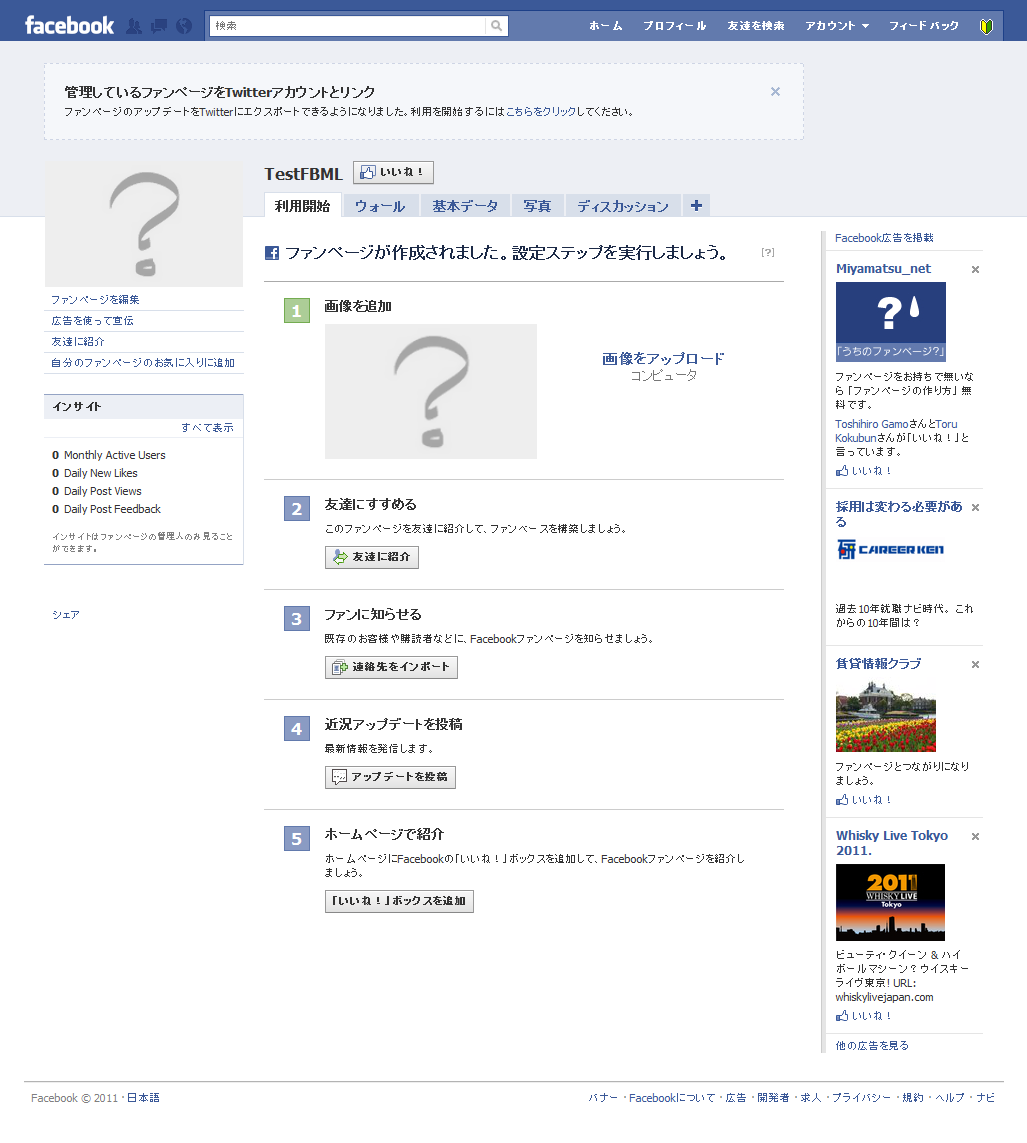Image resolution: width=1027 pixels, height=1143 pixels.
Task: Click the page profile placeholder image
Action: tap(144, 224)
